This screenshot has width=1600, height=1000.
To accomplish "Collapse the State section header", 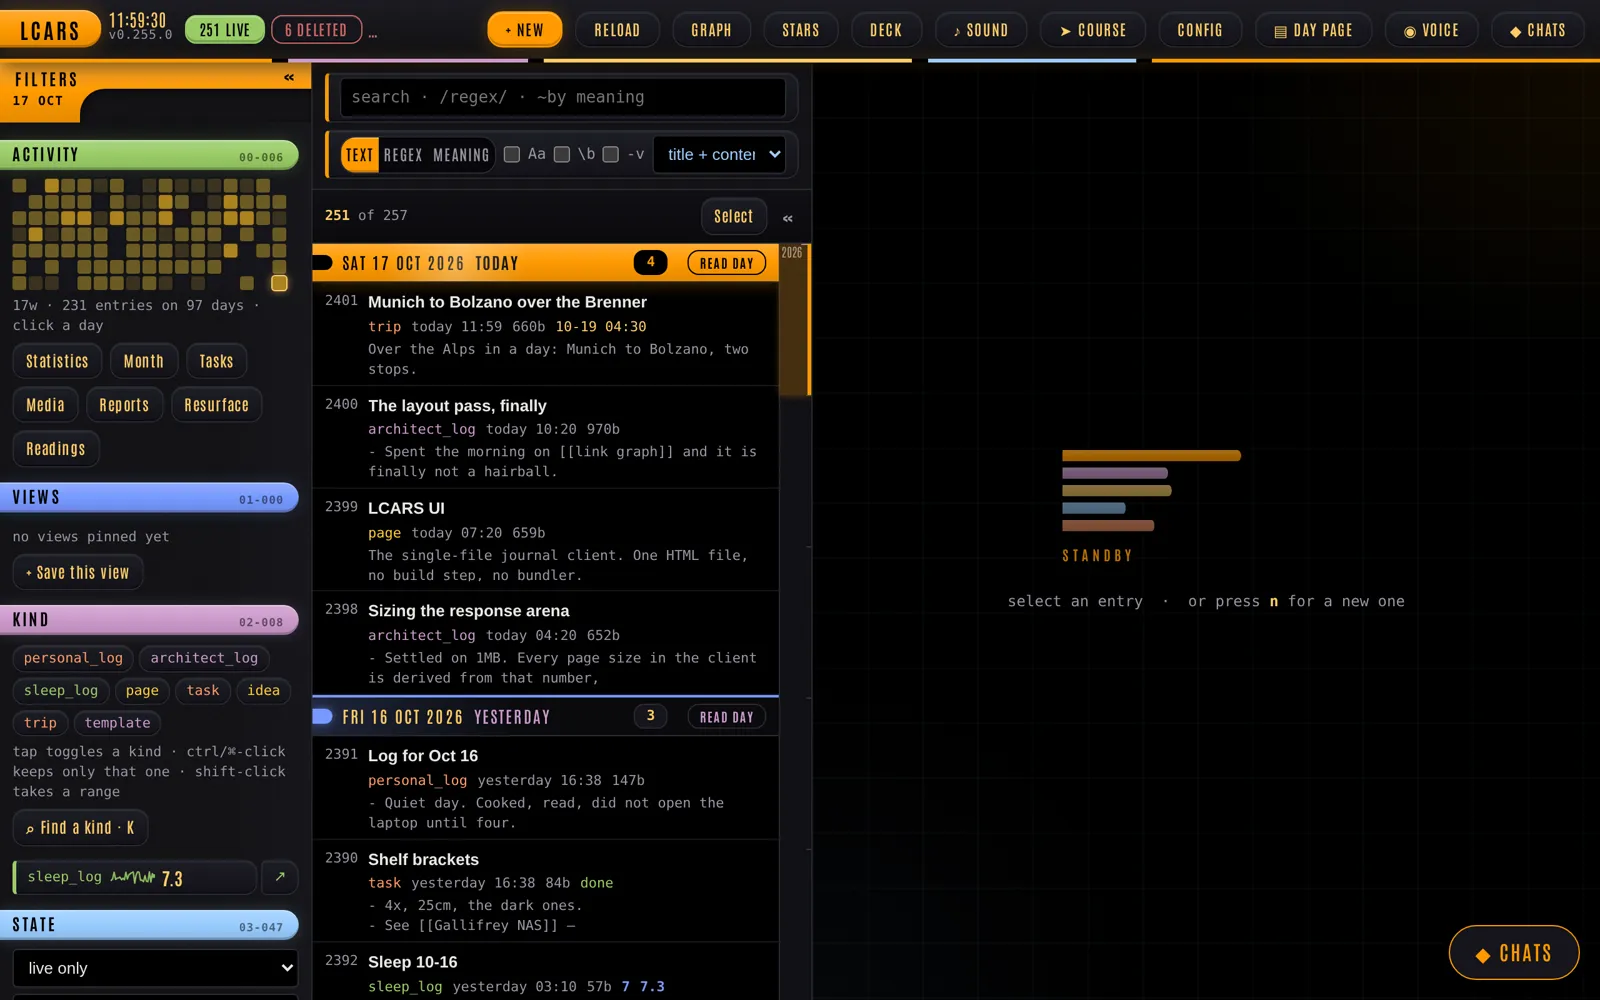I will [149, 925].
